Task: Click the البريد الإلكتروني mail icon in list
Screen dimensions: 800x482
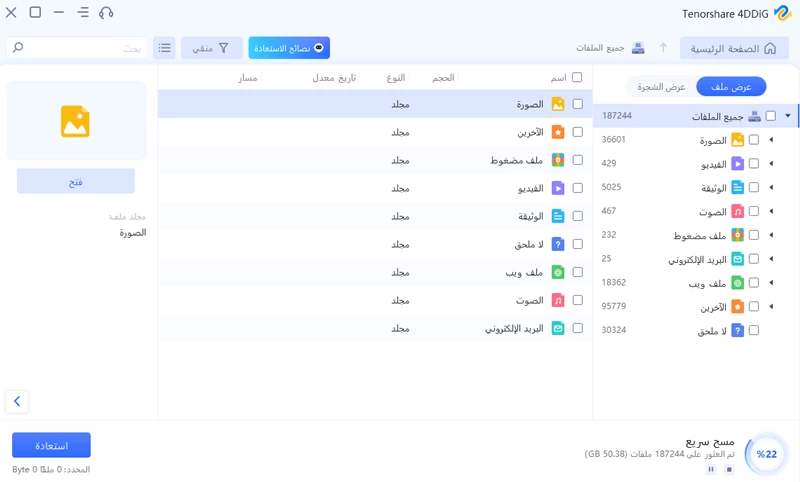Action: (558, 328)
